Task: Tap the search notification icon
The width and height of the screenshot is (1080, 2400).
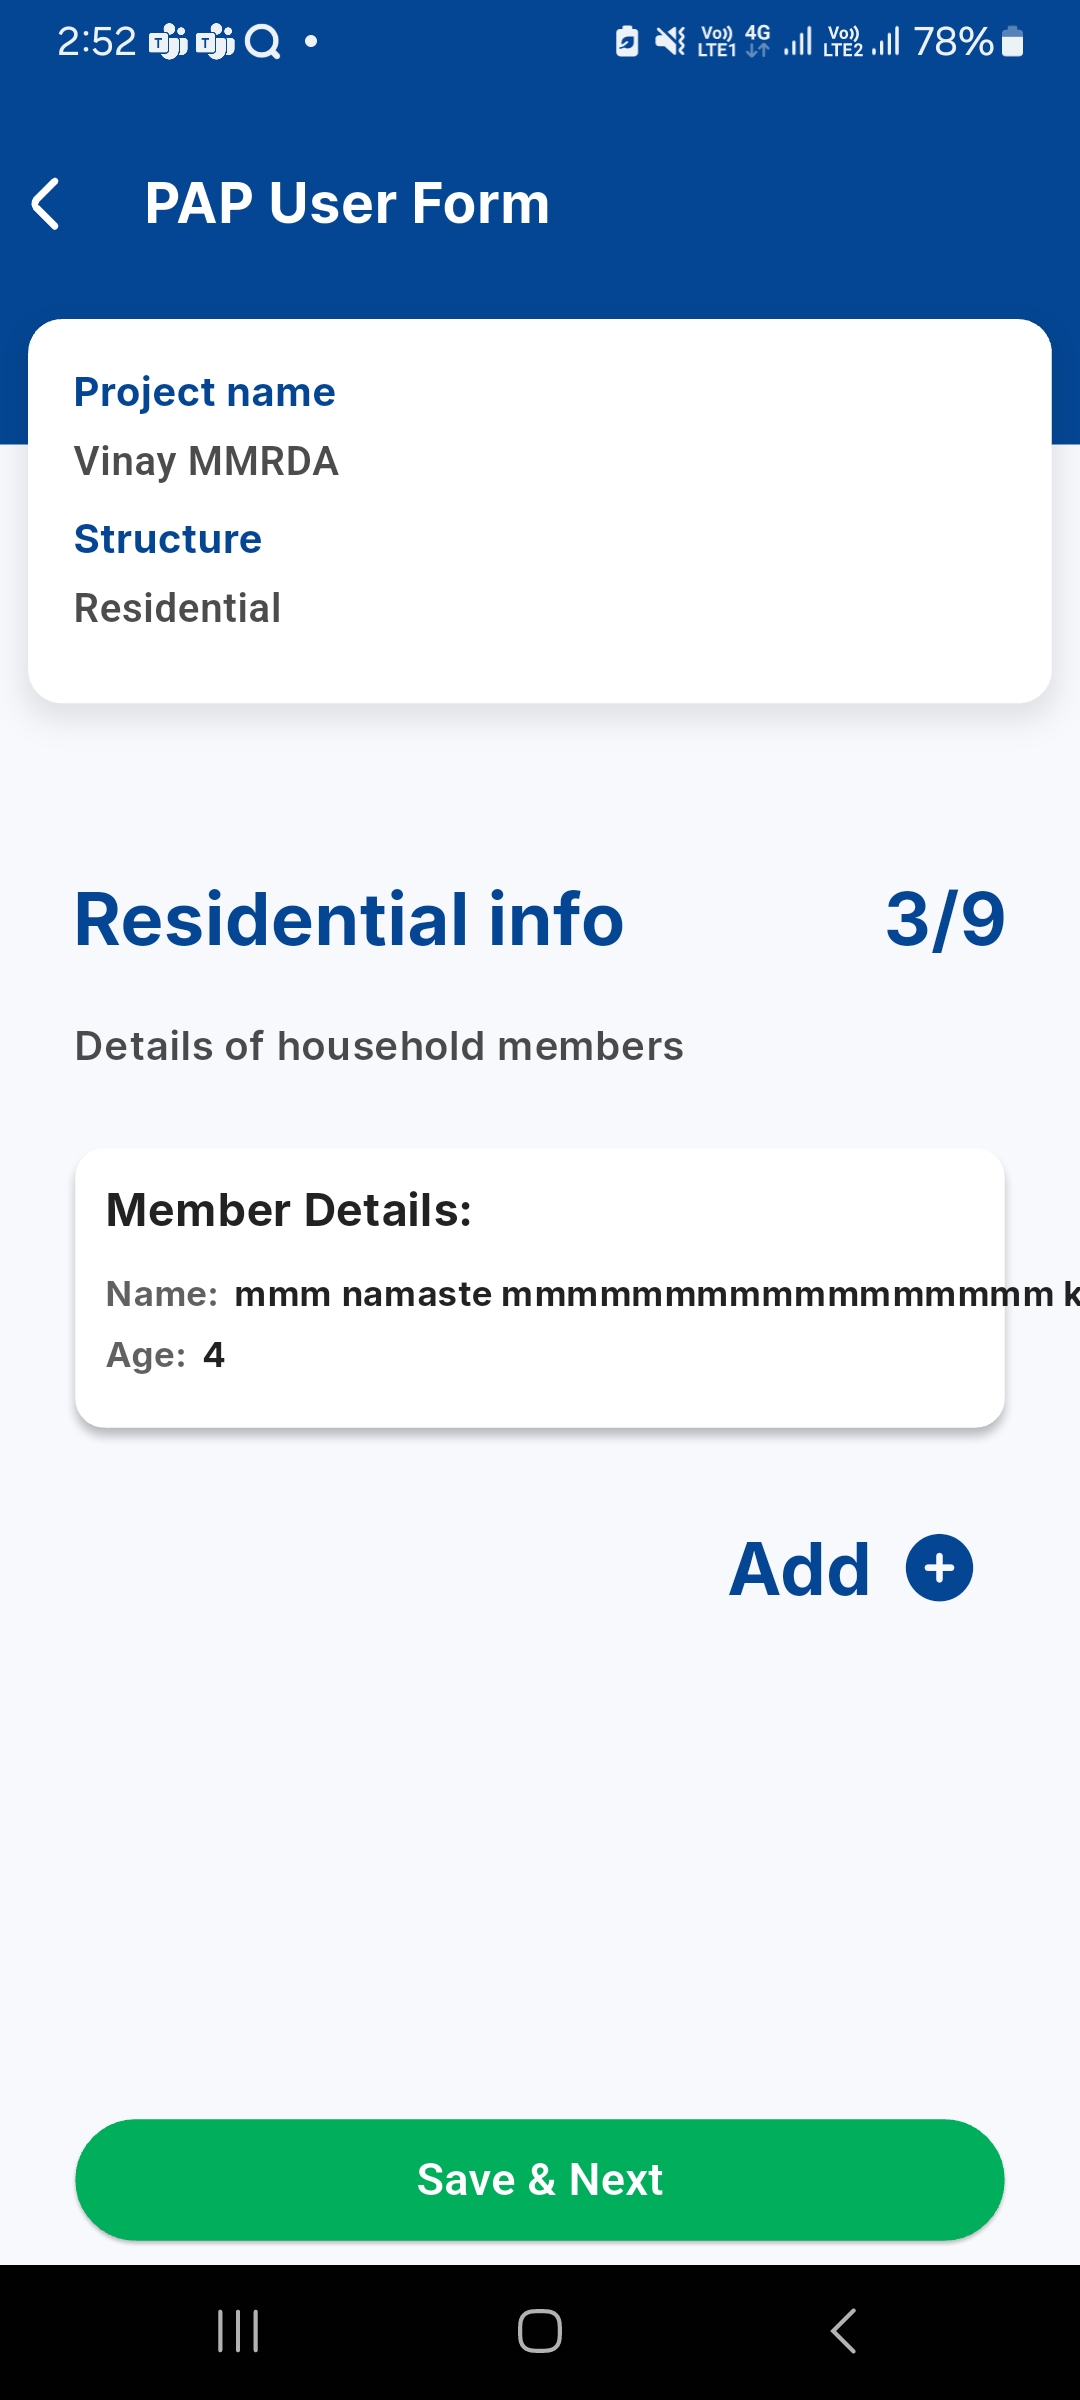Action: click(262, 42)
